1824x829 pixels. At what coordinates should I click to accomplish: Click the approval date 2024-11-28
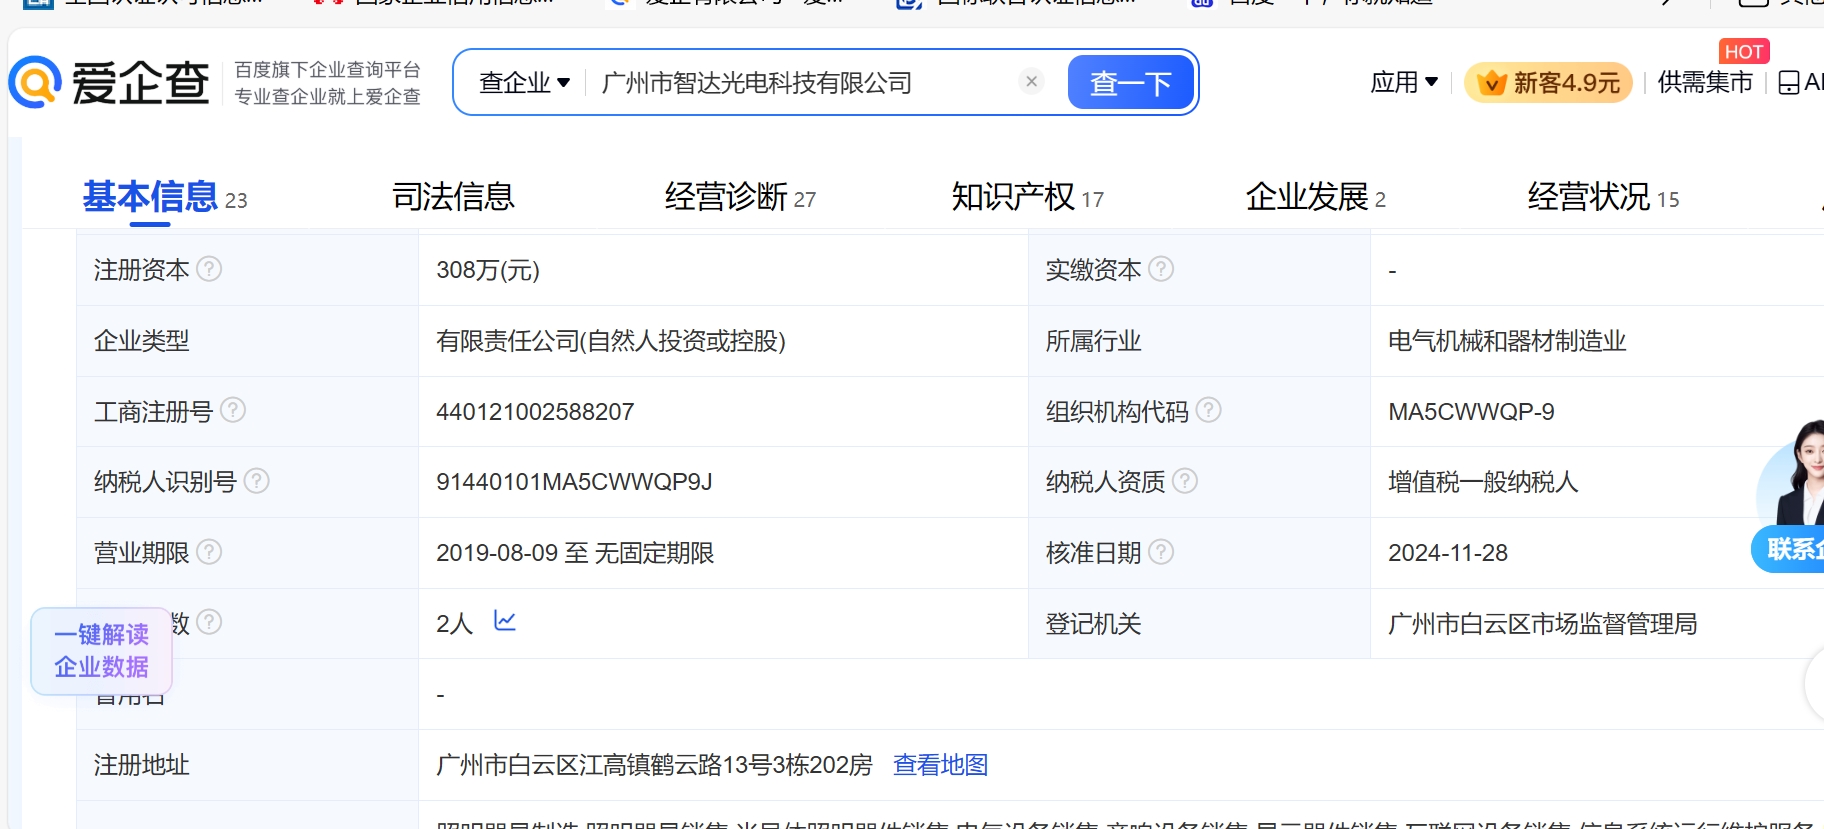[x=1448, y=553]
